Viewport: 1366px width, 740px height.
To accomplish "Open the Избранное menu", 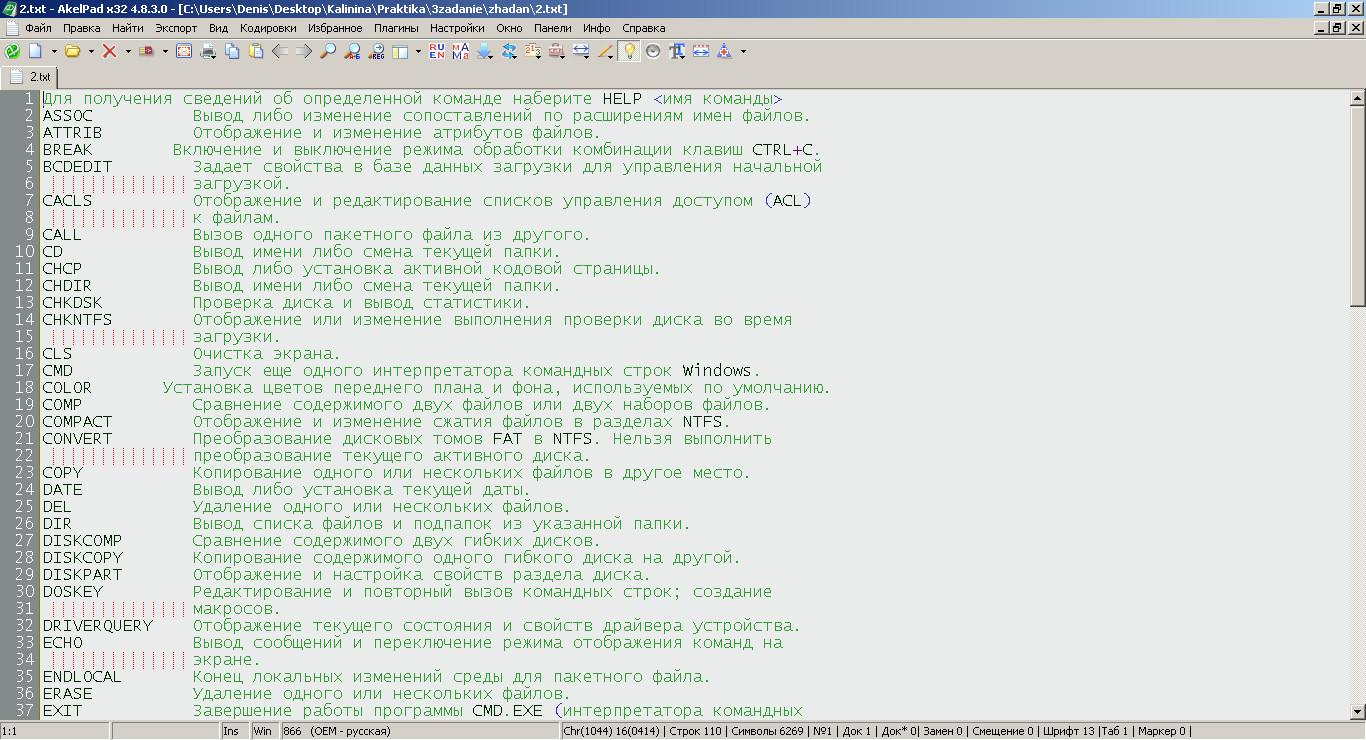I will [x=335, y=28].
